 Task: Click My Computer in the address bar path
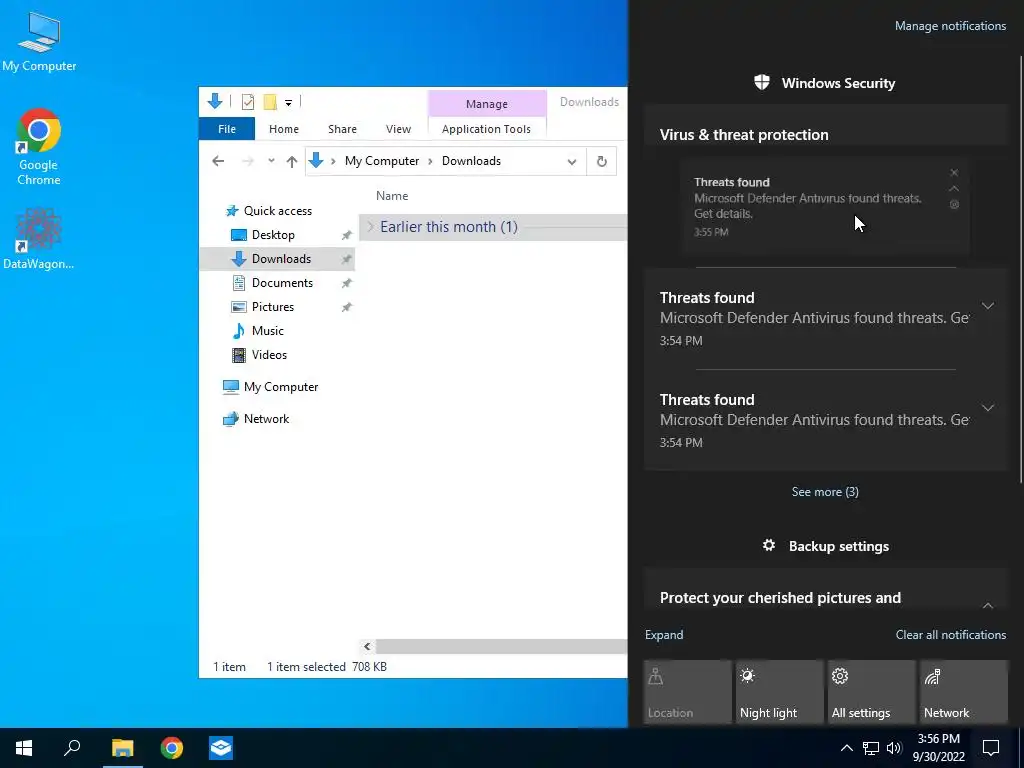tap(382, 161)
